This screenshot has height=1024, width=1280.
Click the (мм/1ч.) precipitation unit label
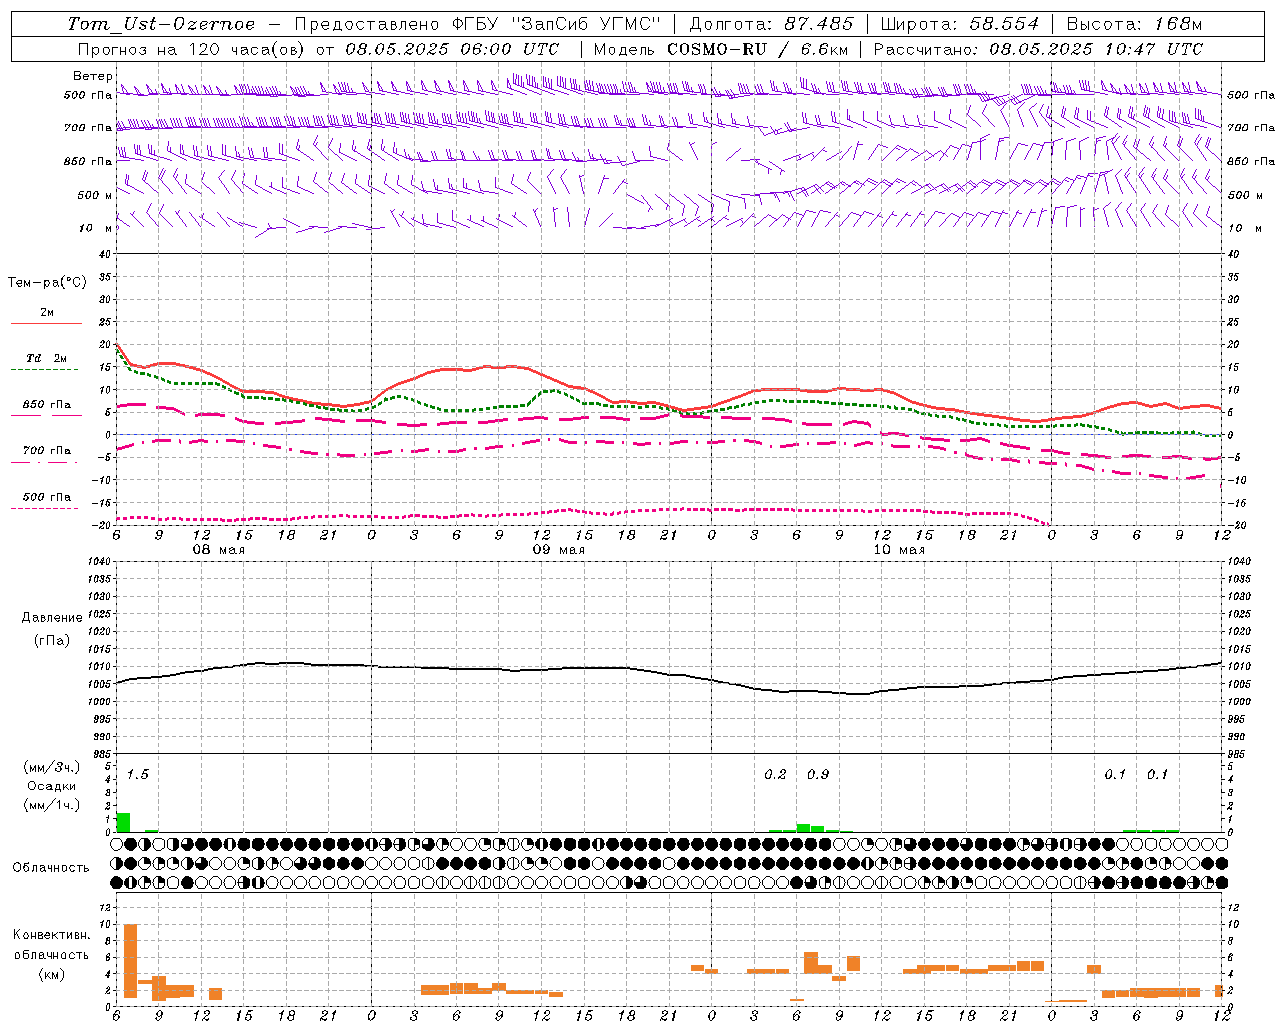click(x=51, y=805)
